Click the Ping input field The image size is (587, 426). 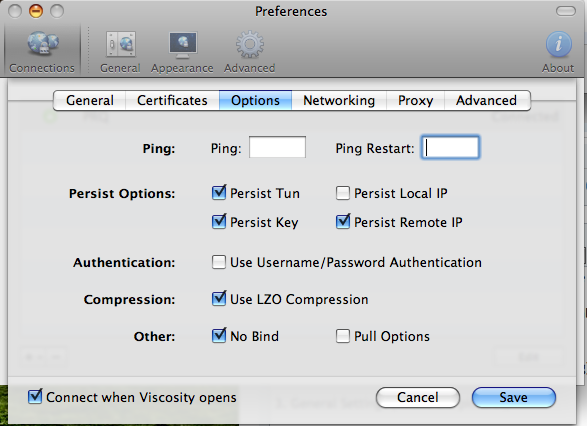(277, 147)
